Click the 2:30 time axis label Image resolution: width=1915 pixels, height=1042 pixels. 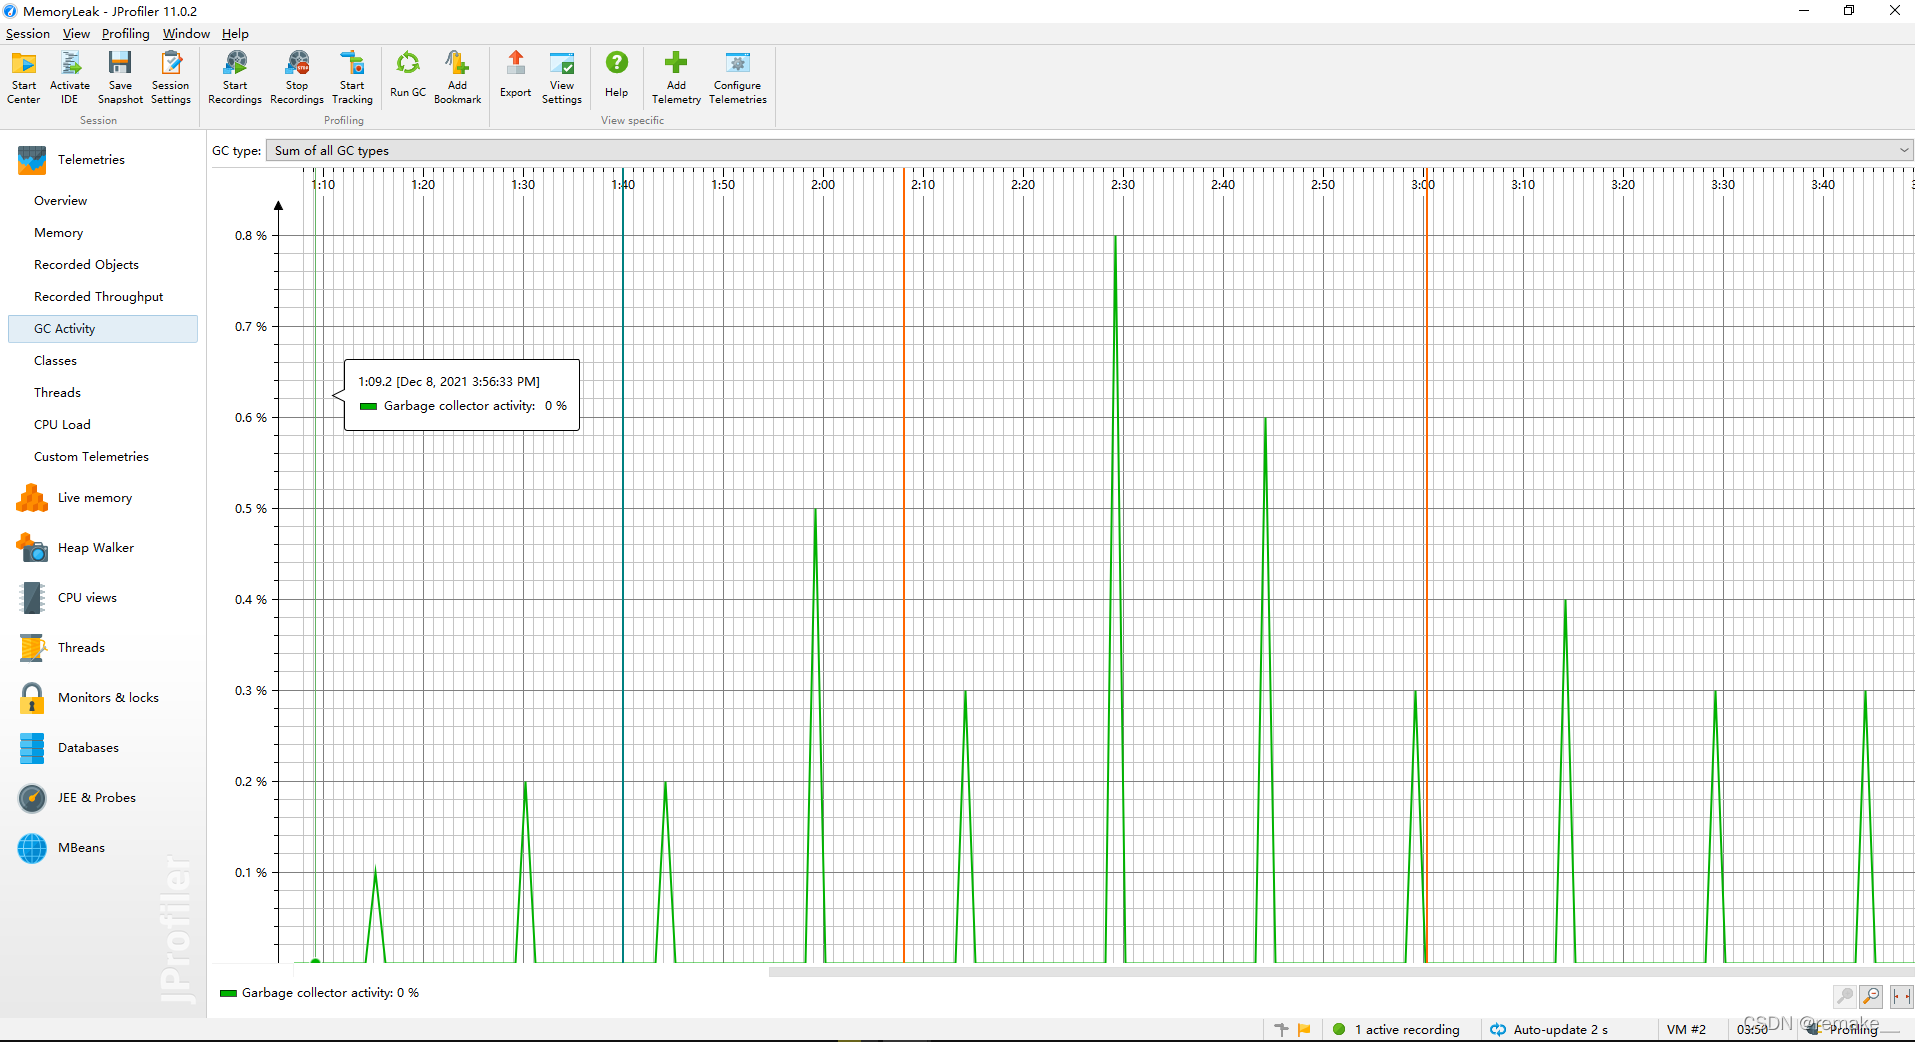(x=1123, y=185)
